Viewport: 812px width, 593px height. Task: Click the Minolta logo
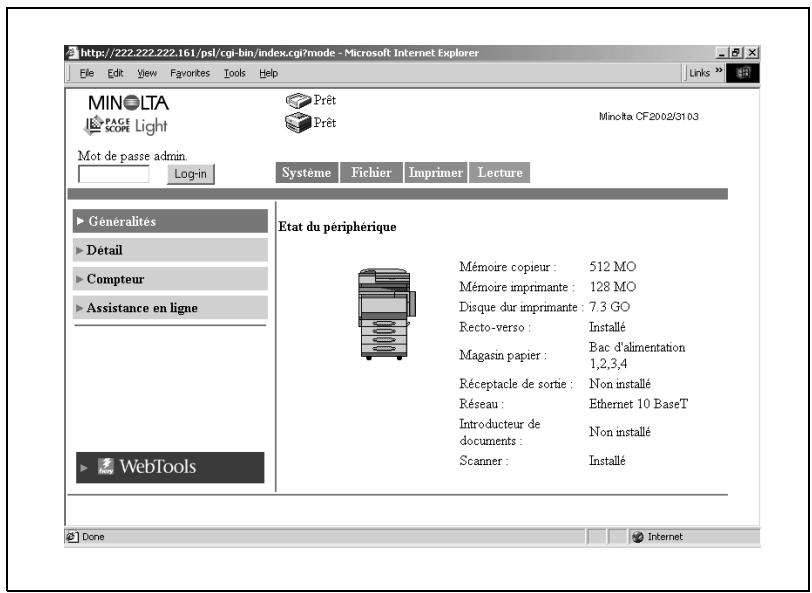[128, 103]
